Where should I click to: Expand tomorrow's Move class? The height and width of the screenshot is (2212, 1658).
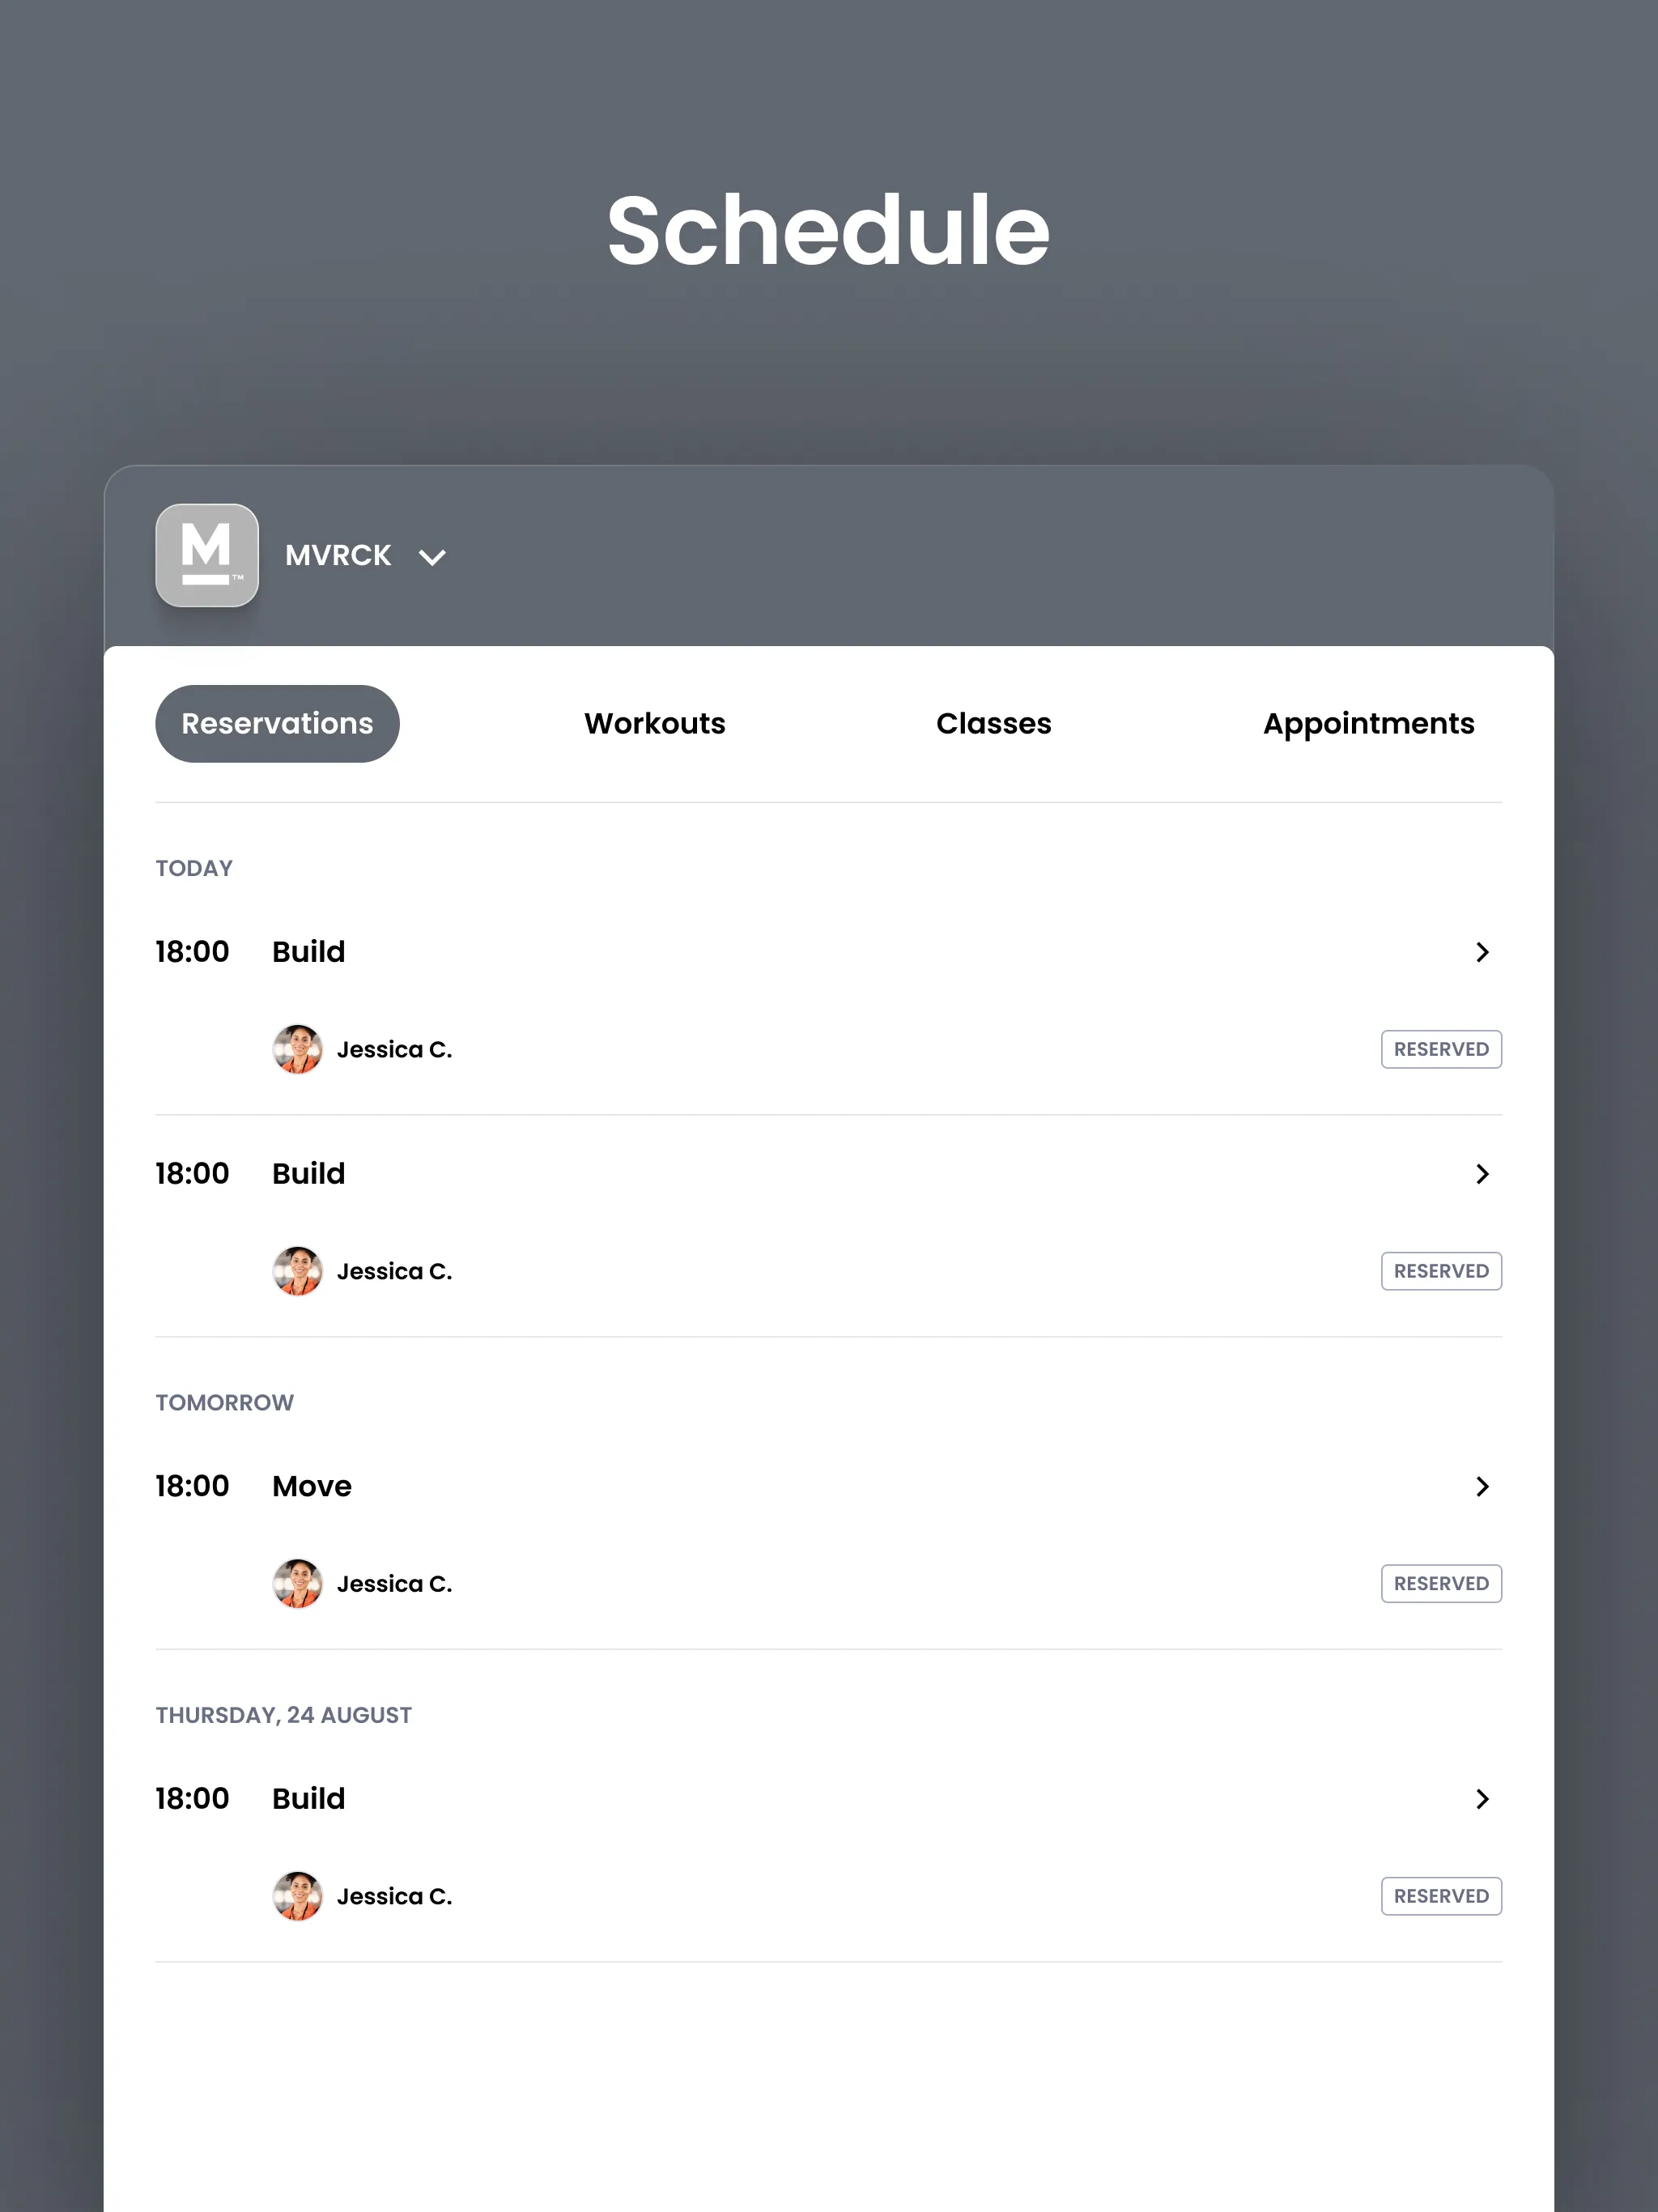point(1482,1486)
